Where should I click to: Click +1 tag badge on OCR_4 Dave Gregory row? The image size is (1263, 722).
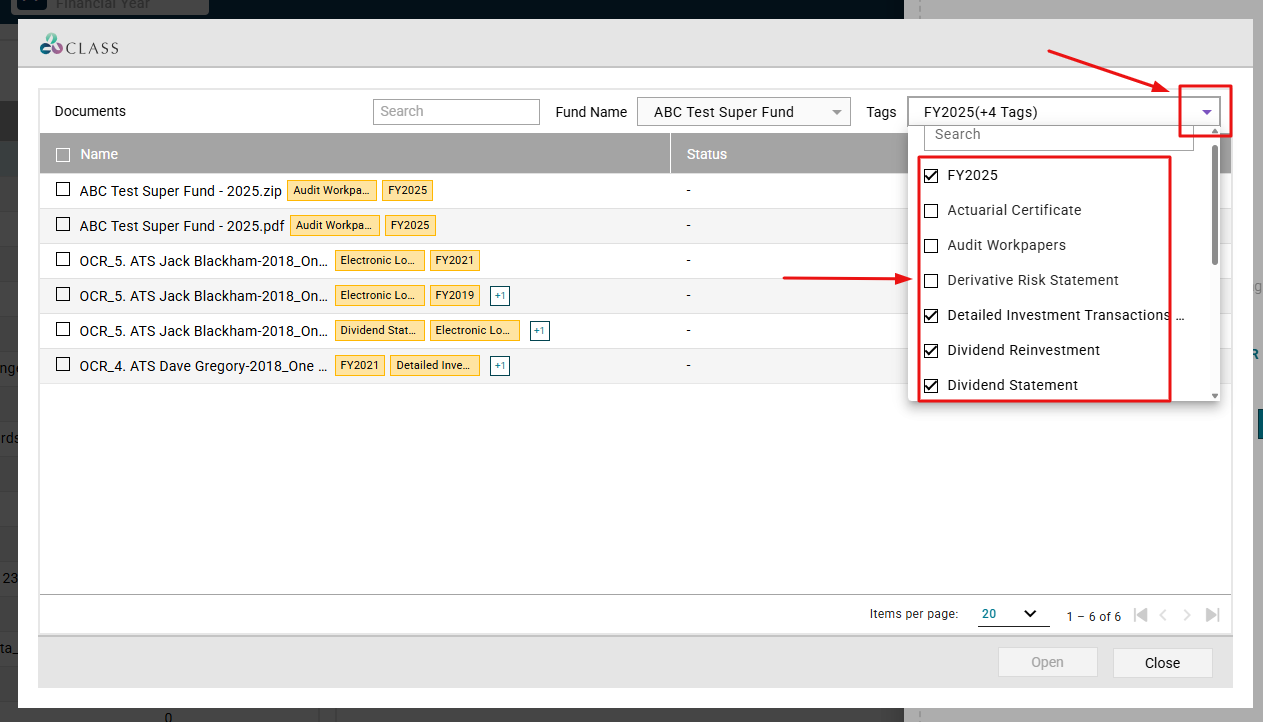point(500,366)
